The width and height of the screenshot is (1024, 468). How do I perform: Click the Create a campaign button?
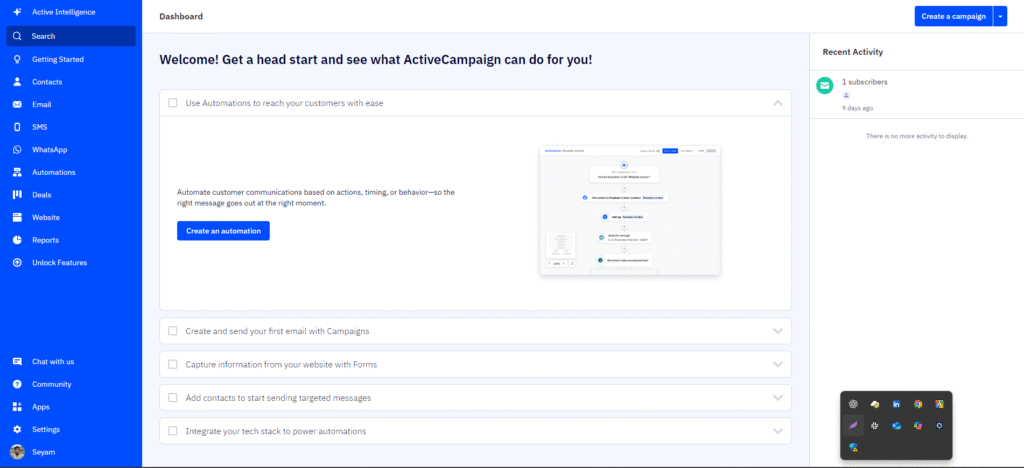tap(953, 16)
